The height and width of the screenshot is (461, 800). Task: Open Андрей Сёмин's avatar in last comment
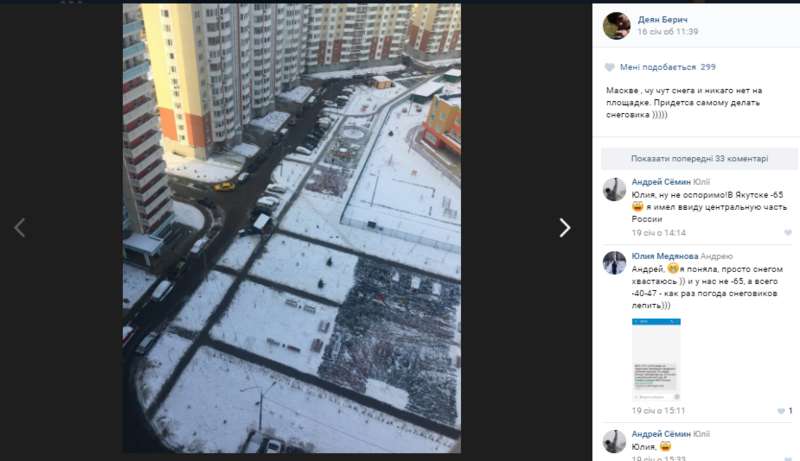click(614, 441)
